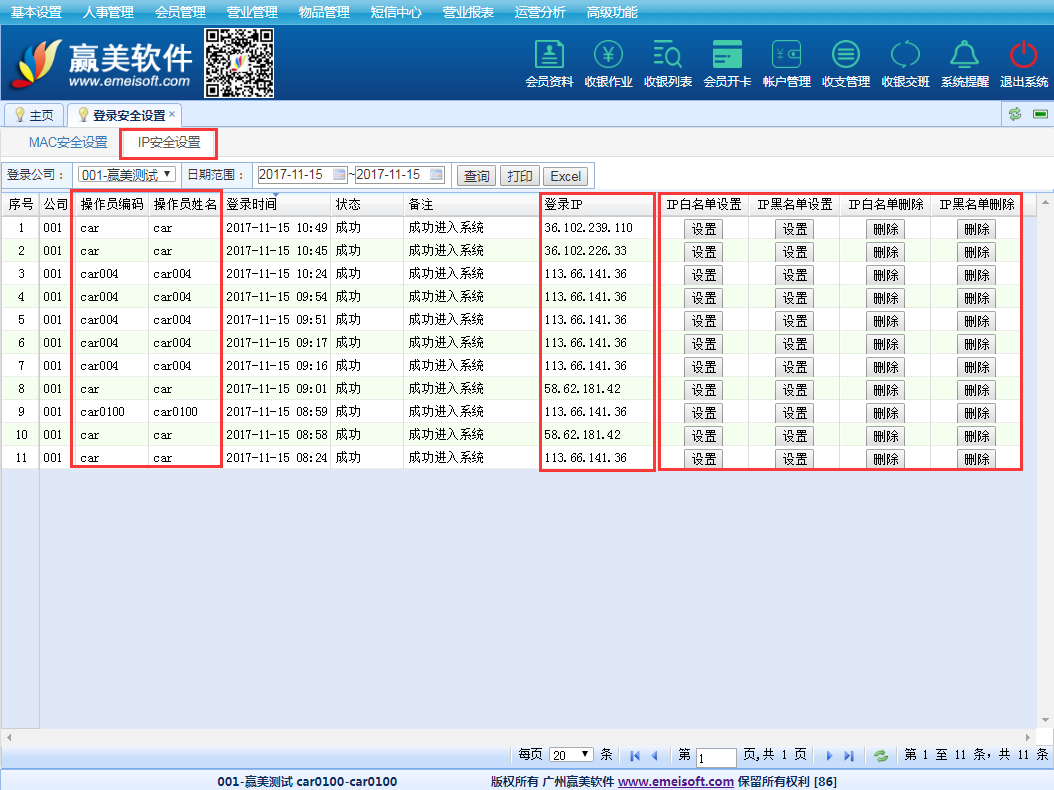Click the 查询 query button
The width and height of the screenshot is (1054, 790).
pos(476,176)
